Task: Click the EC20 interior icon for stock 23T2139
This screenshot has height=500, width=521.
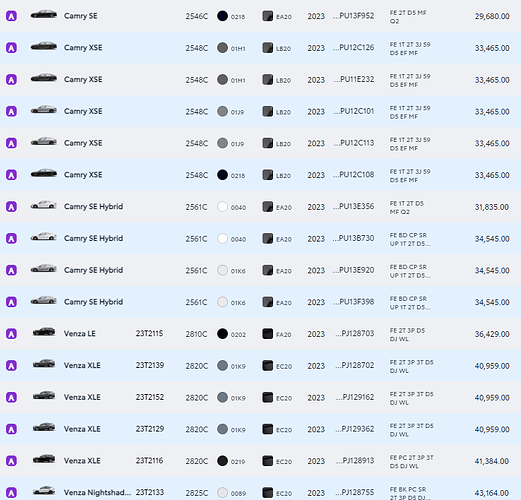Action: click(x=267, y=366)
